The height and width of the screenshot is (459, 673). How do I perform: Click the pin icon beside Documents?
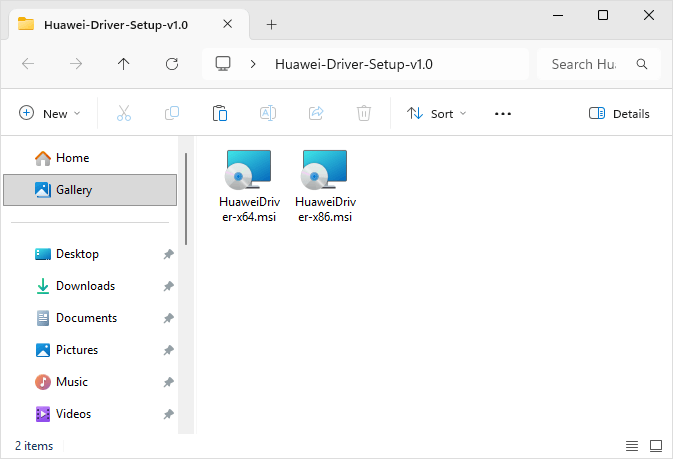tap(168, 318)
